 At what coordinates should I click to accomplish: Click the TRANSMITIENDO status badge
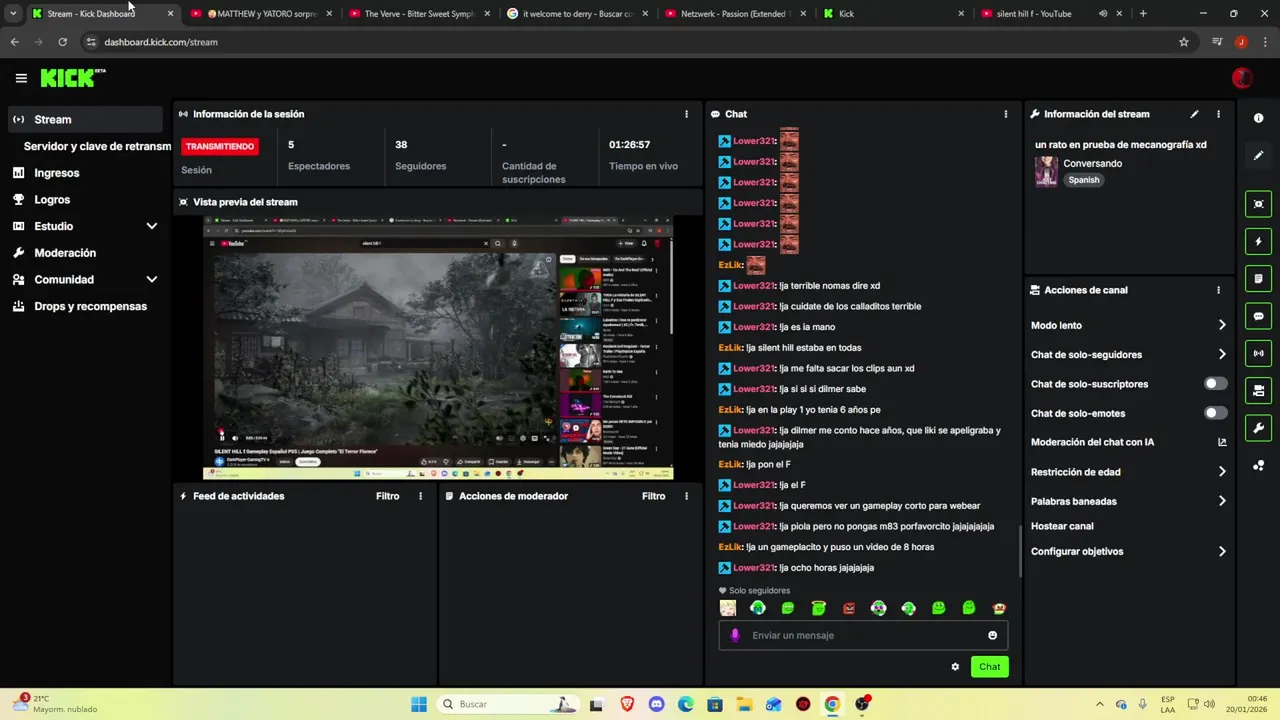point(220,146)
